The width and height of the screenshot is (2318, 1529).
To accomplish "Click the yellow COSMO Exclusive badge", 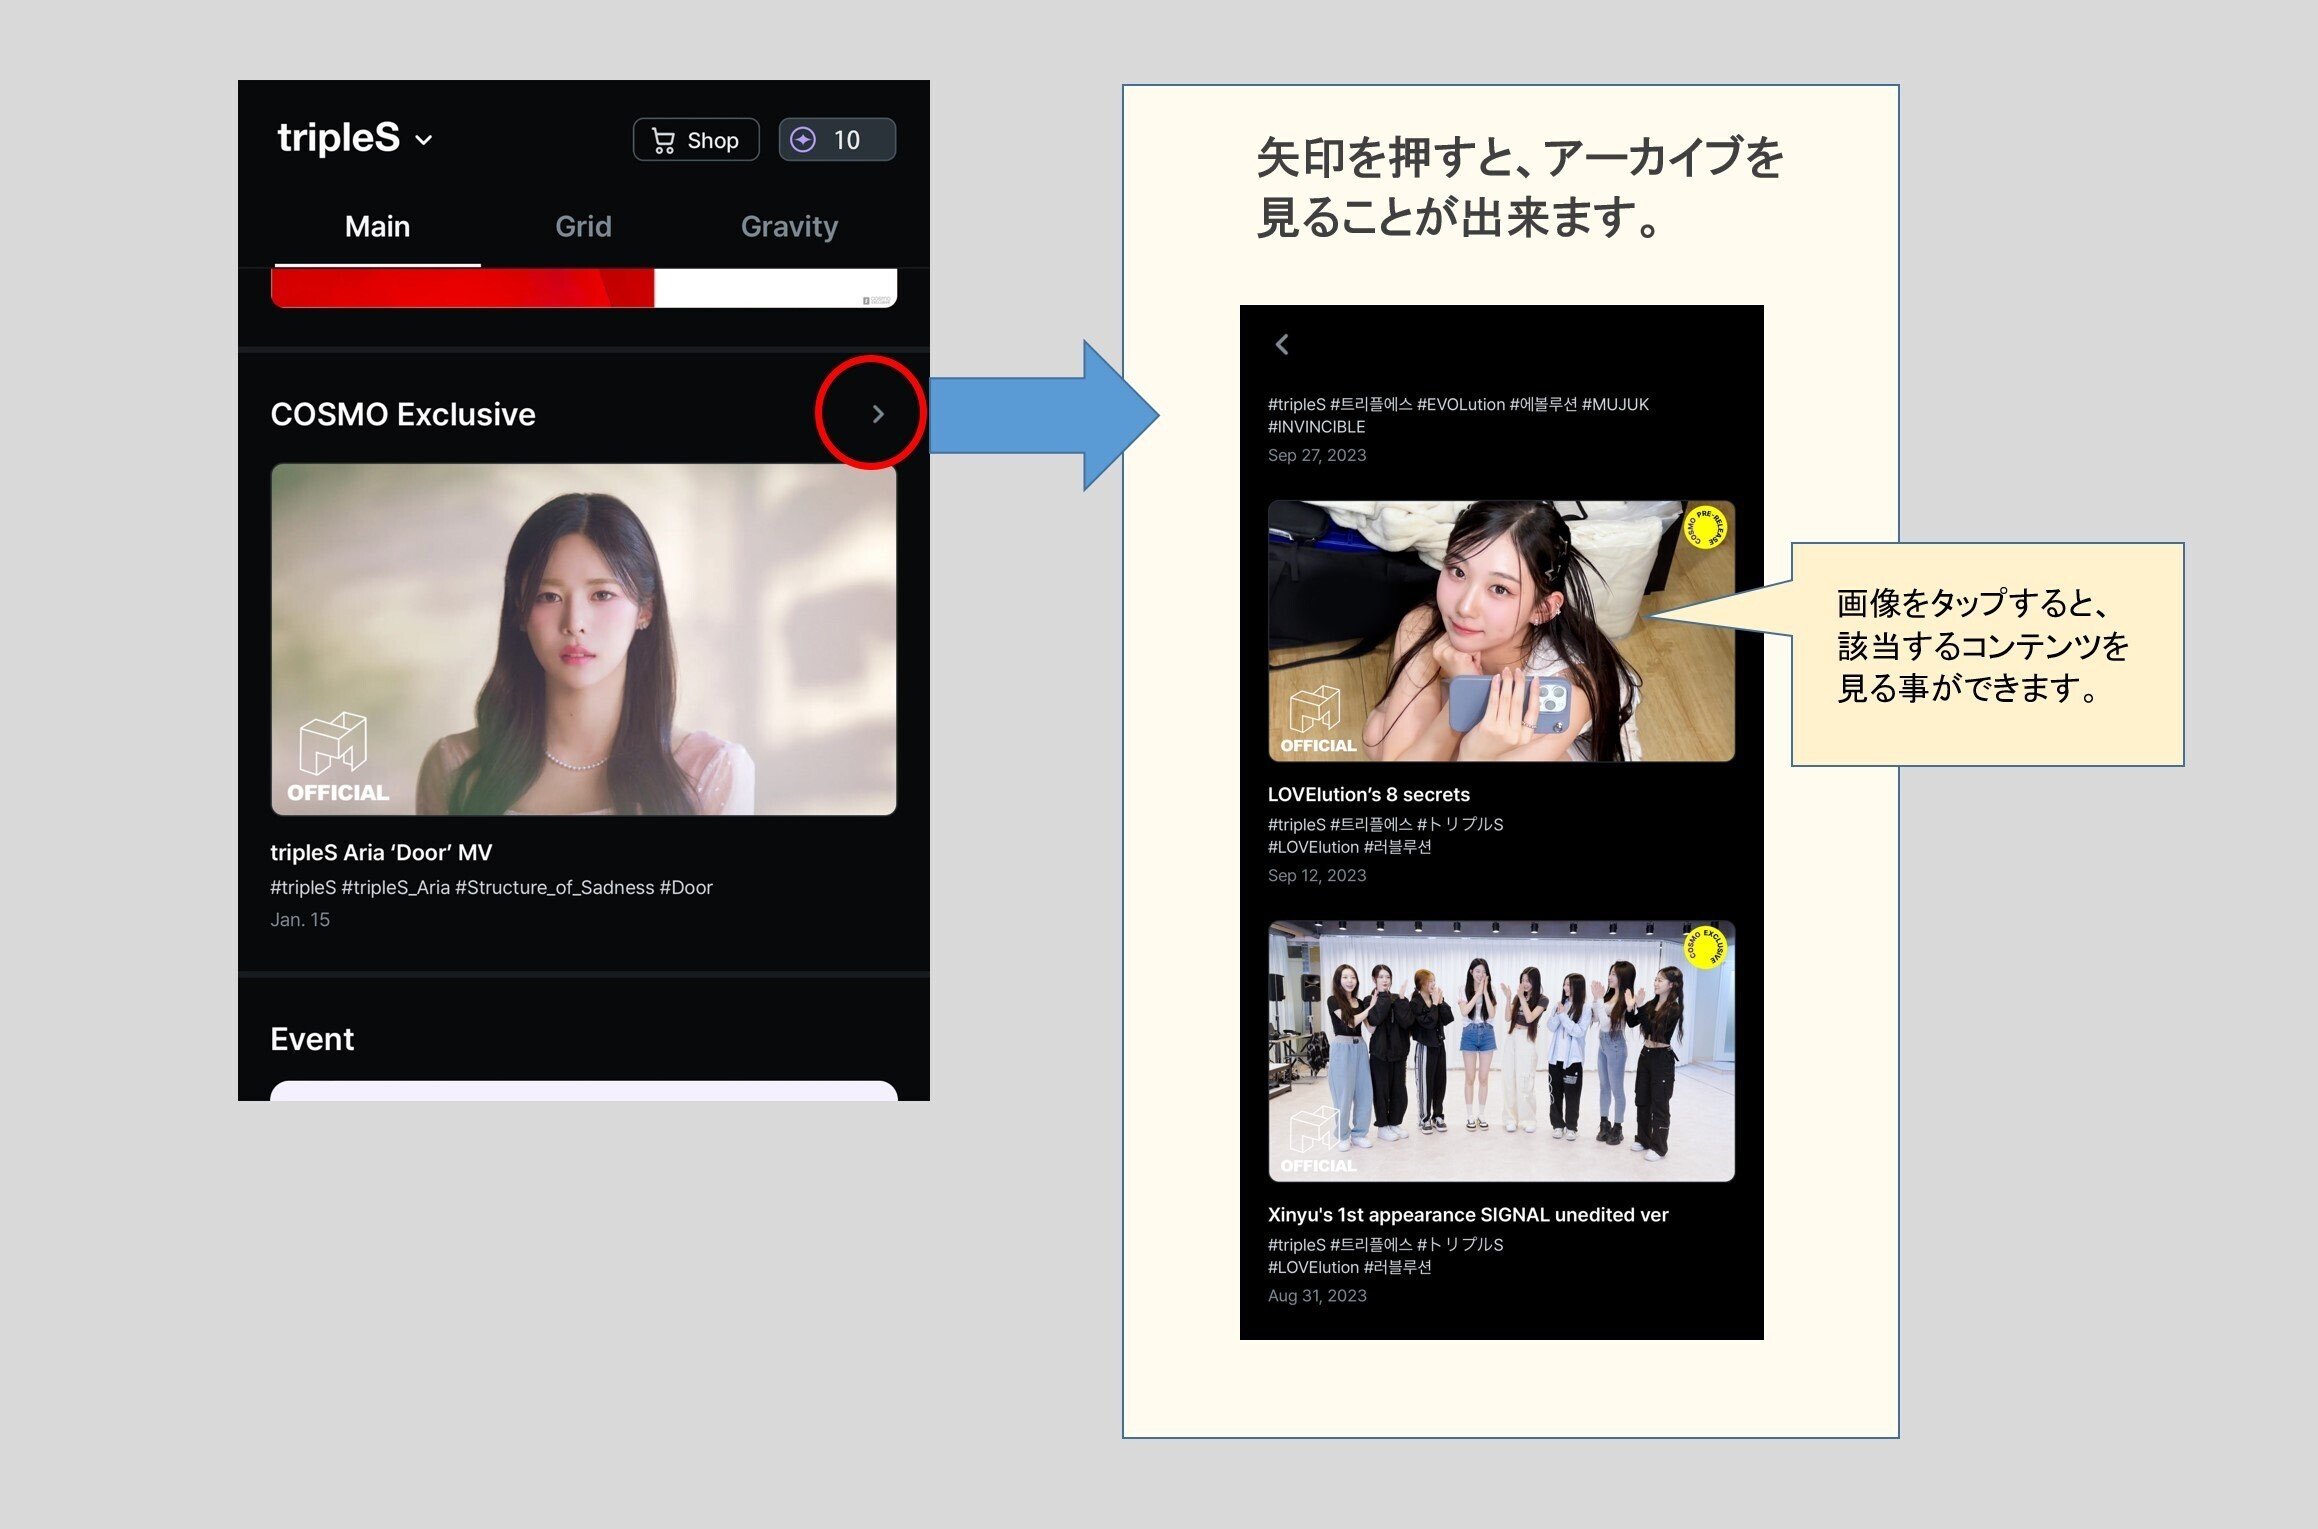I will click(1704, 946).
